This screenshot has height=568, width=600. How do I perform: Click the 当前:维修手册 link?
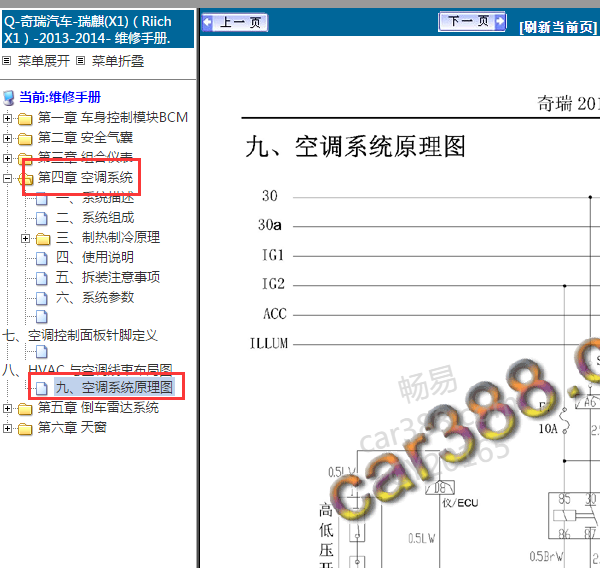[x=60, y=97]
